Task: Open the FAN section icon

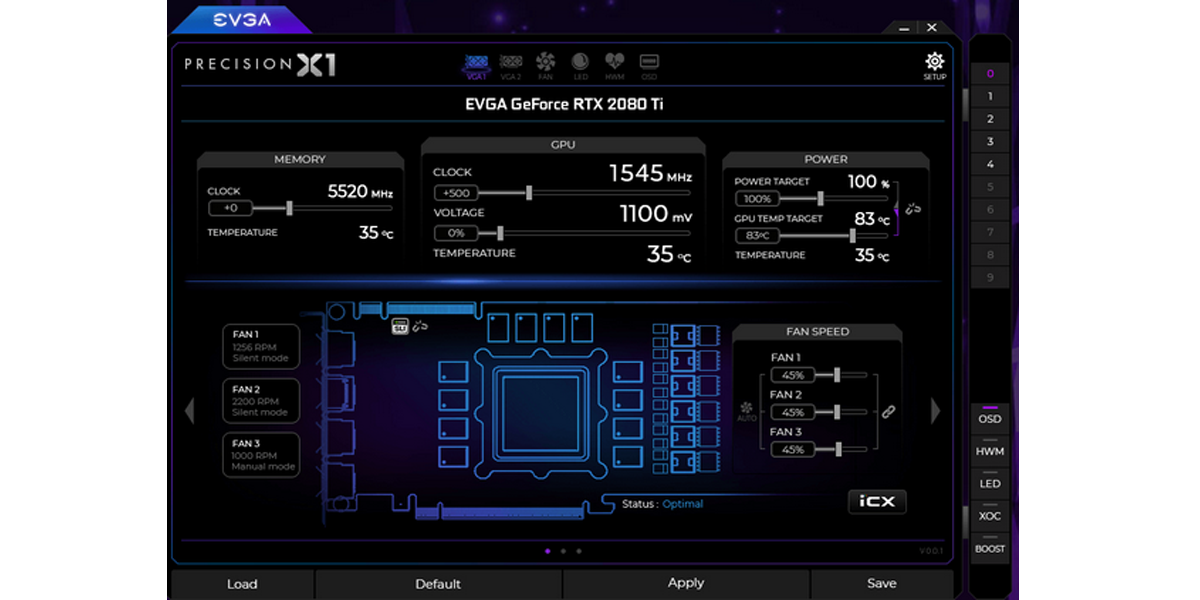Action: (545, 66)
